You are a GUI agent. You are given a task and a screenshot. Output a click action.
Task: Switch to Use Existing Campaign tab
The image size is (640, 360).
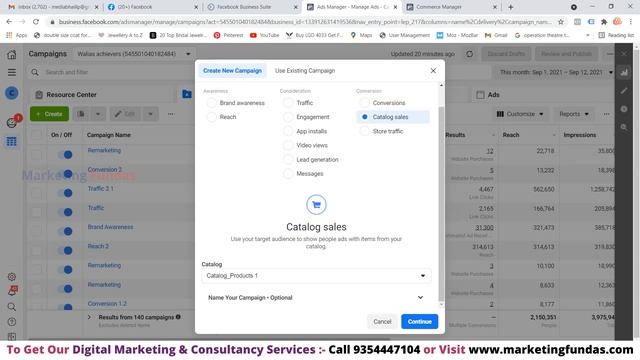305,71
